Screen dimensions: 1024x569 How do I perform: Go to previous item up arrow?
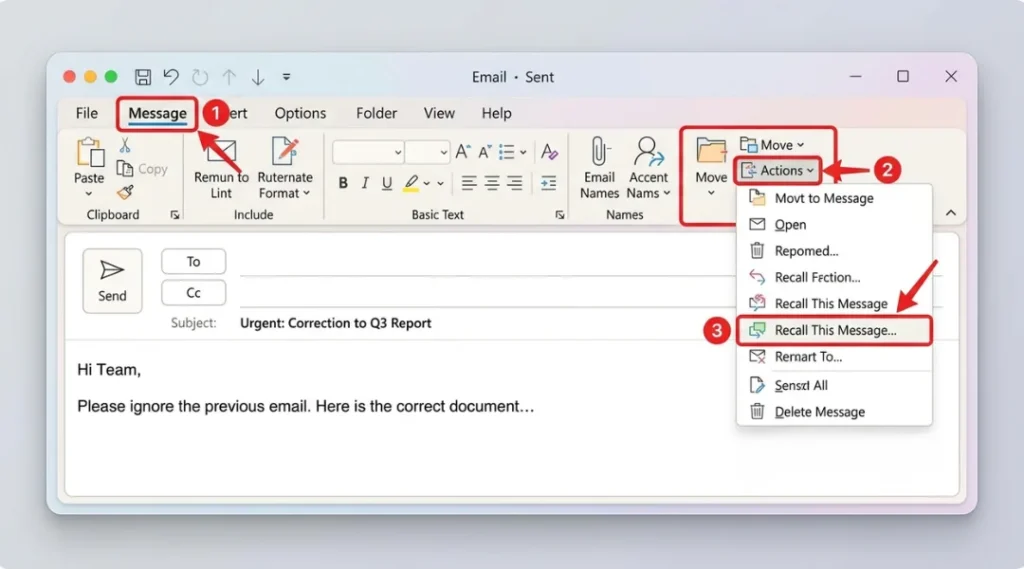229,77
